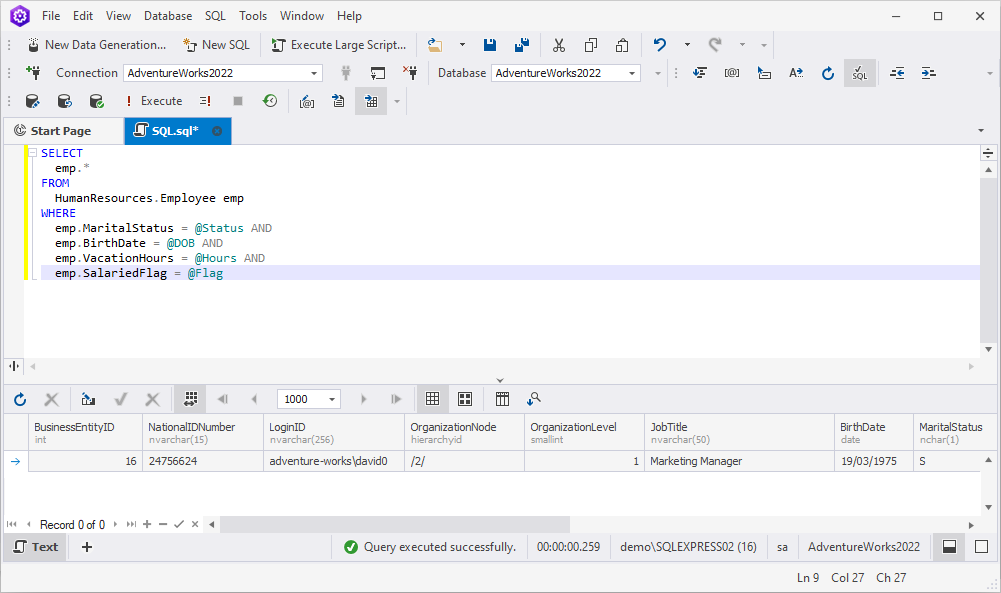Screen dimensions: 1001x593
Task: Click the open file folder icon
Action: (x=435, y=45)
